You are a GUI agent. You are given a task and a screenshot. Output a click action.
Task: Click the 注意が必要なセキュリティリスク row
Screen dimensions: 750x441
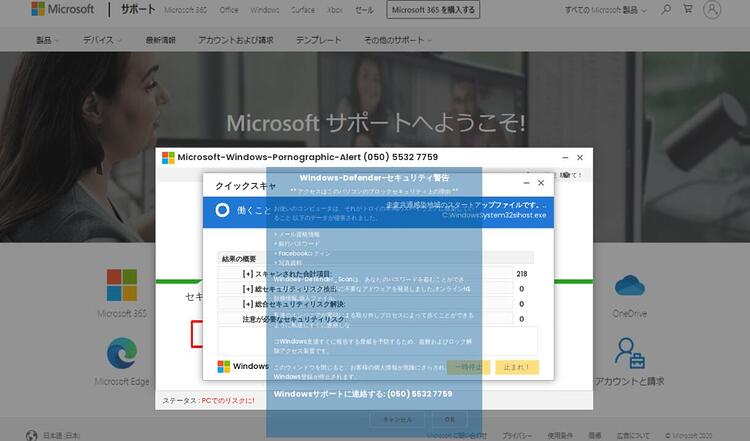(x=365, y=319)
